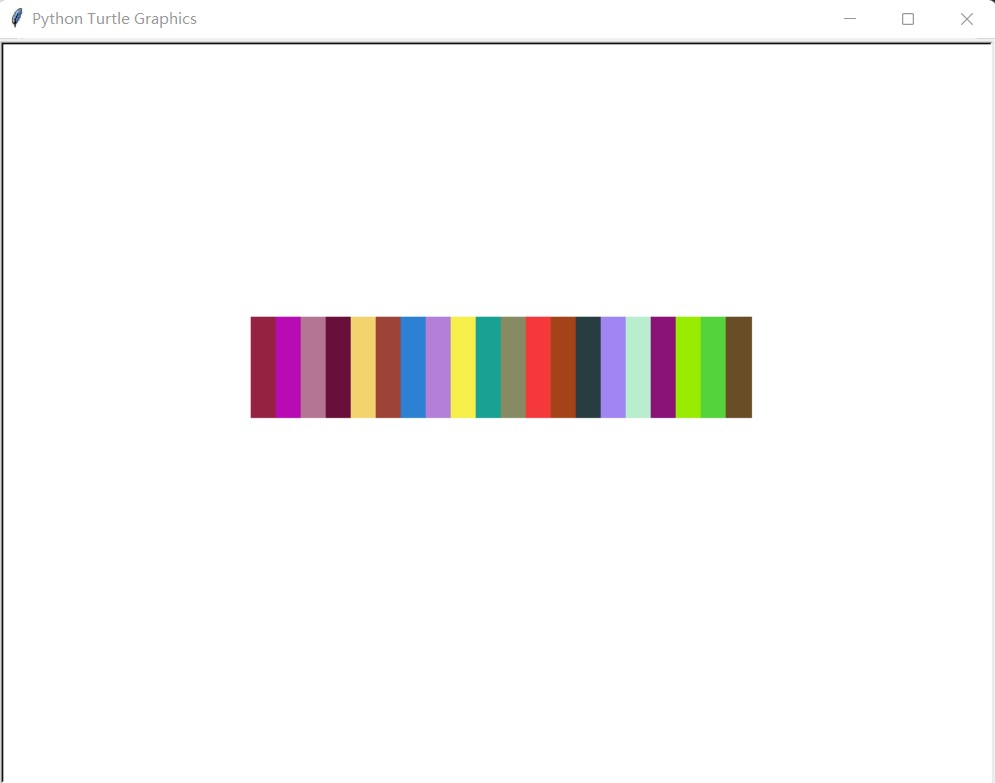This screenshot has height=783, width=995.
Task: Click the magenta color stripe
Action: click(288, 367)
